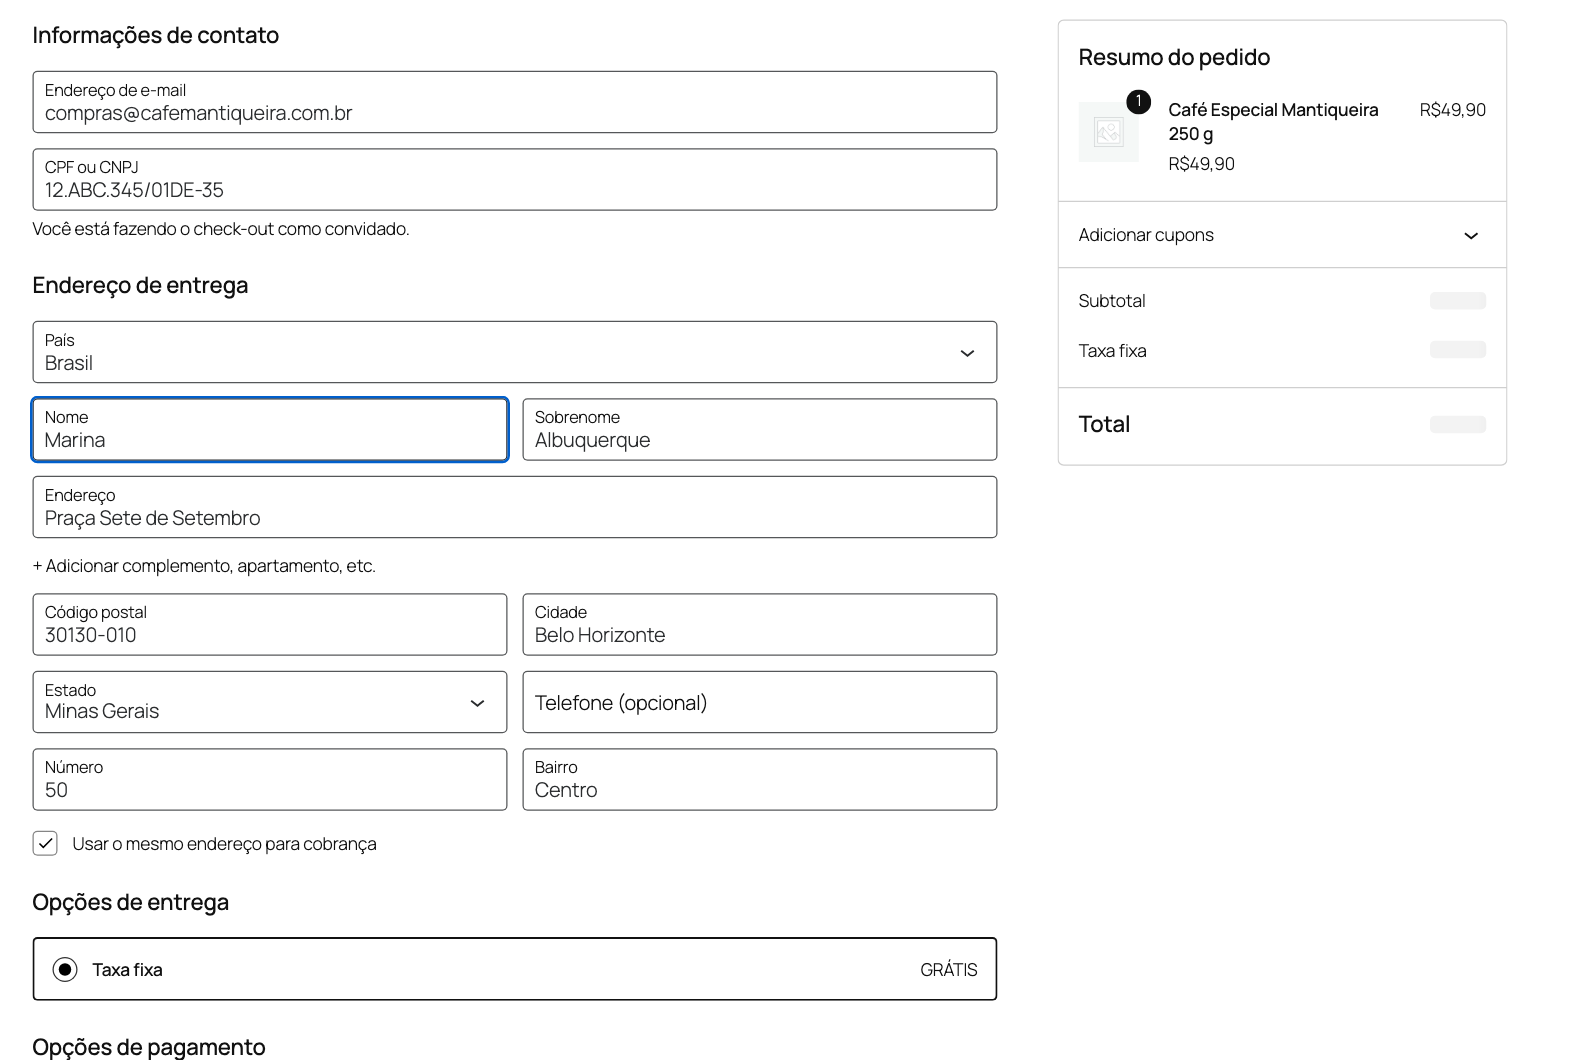
Task: Click the Opções de pagamento heading
Action: coord(149,1047)
